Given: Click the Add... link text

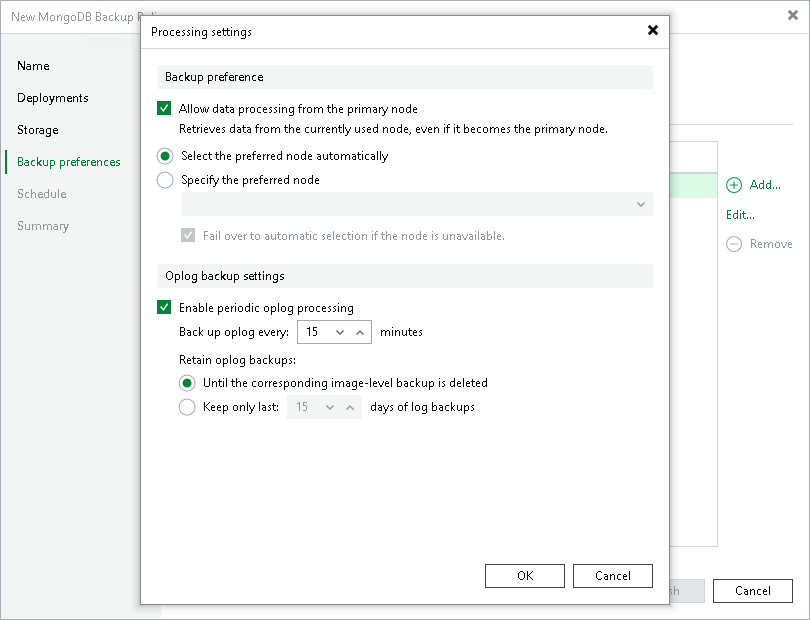Looking at the screenshot, I should pyautogui.click(x=765, y=184).
